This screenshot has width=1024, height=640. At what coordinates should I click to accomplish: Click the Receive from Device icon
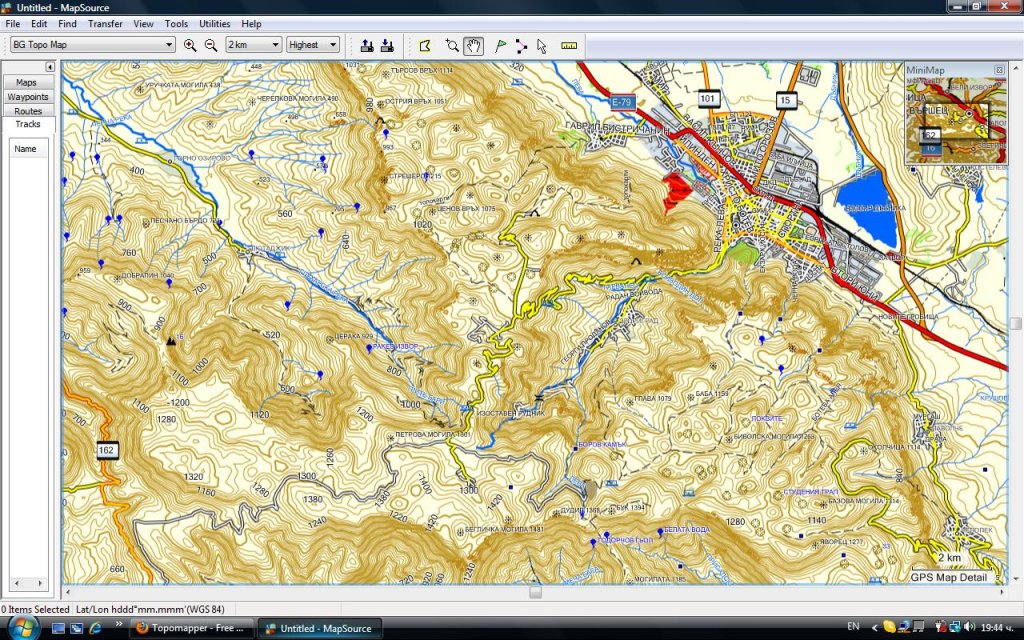pyautogui.click(x=386, y=45)
